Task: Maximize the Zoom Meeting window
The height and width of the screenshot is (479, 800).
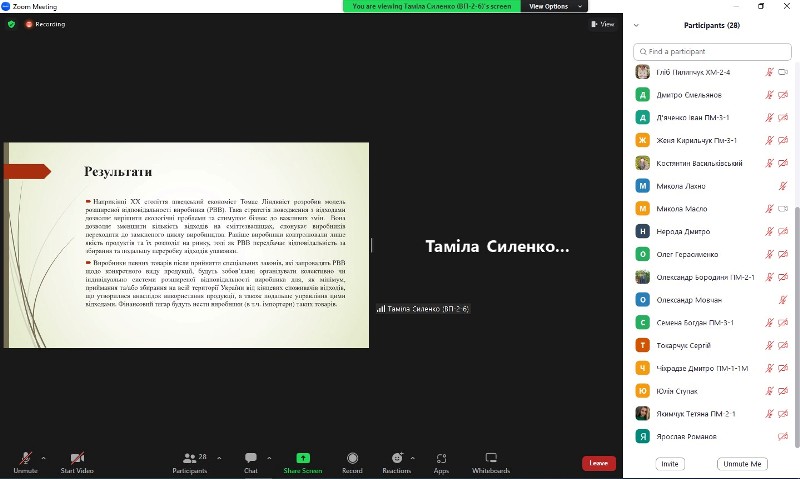Action: click(761, 6)
